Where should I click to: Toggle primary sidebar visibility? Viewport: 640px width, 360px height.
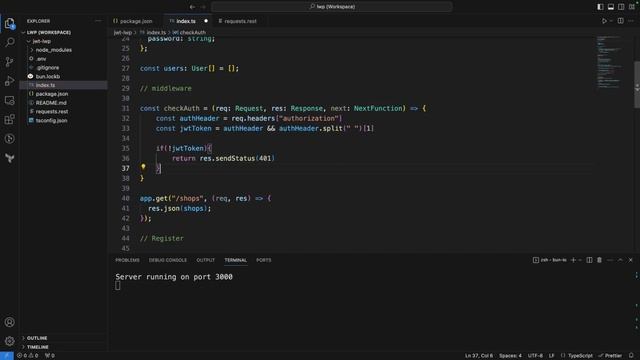click(600, 7)
